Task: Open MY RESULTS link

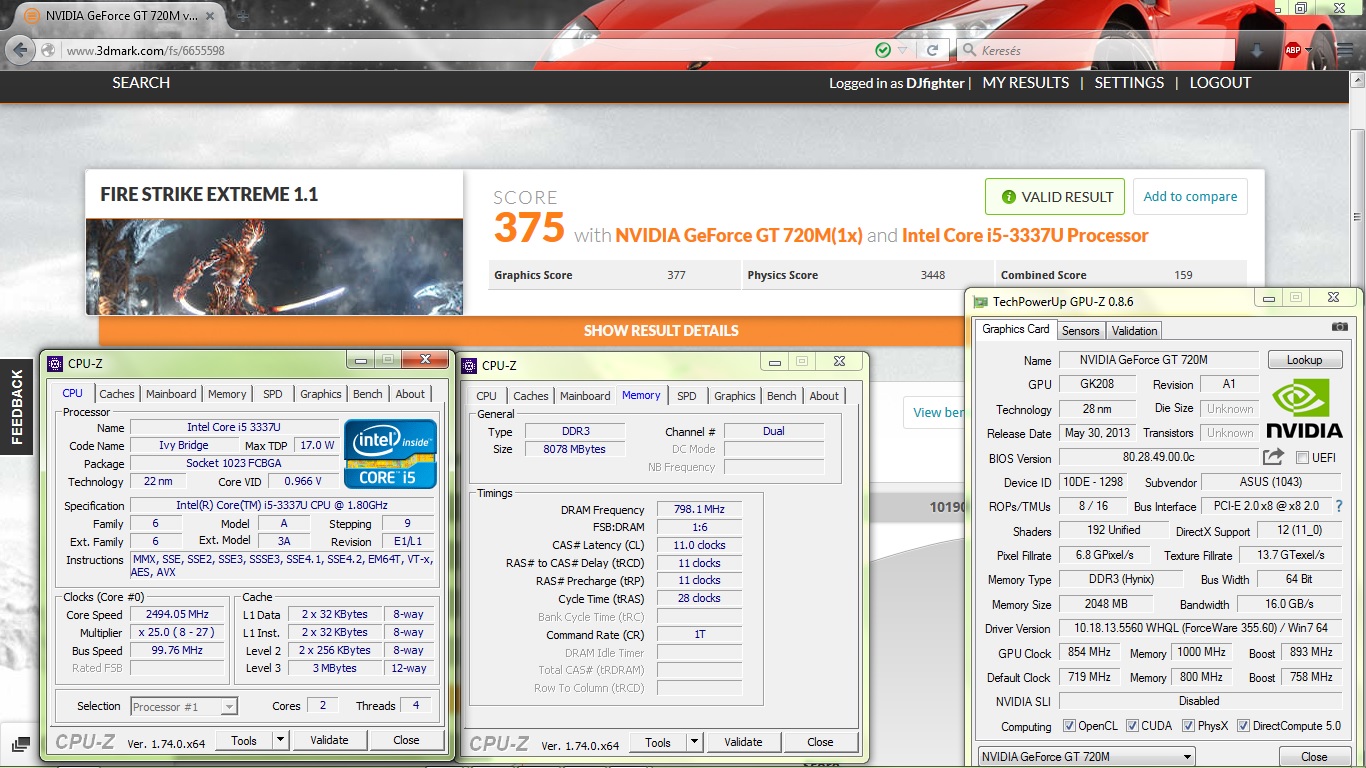Action: tap(1026, 83)
